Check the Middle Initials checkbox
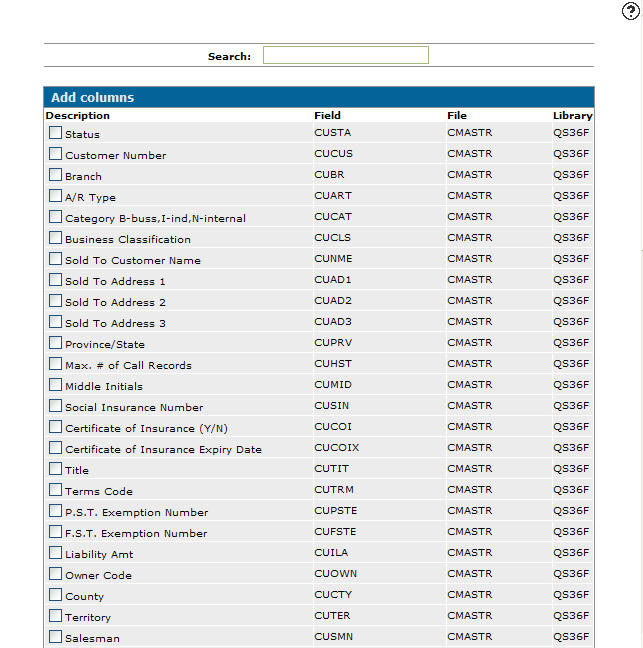The image size is (643, 648). tap(55, 385)
